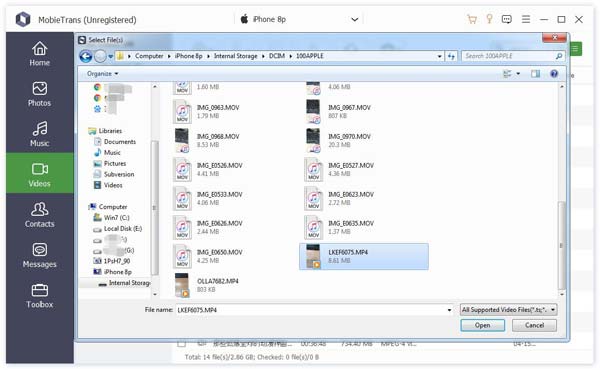Select the file IMG_E0635.MOV
The width and height of the screenshot is (600, 370).
339,227
